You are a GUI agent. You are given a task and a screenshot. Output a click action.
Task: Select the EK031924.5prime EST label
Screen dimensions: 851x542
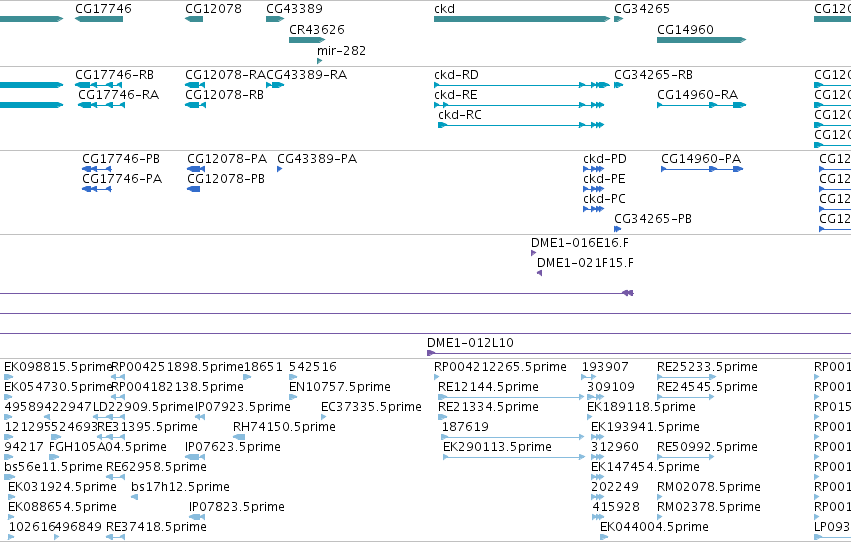[62, 487]
